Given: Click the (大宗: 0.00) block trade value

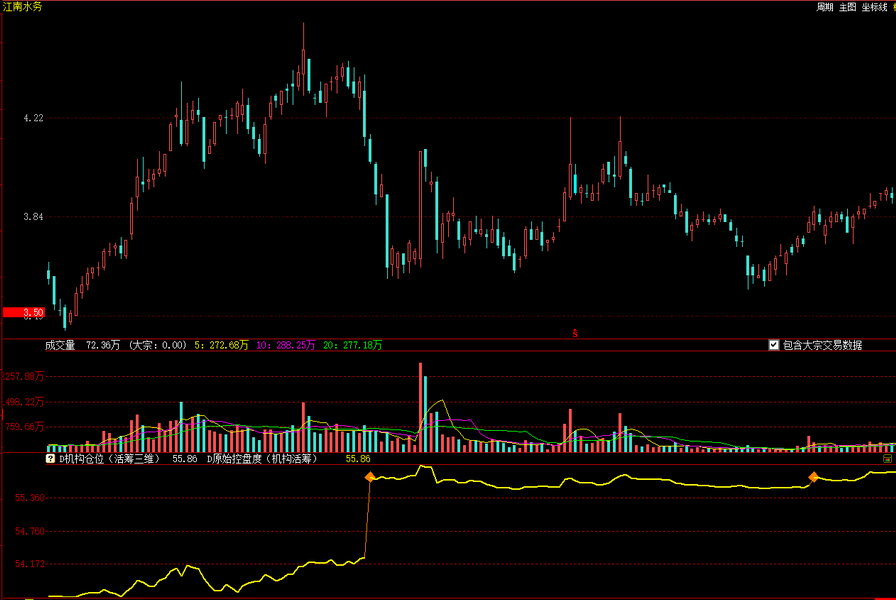Looking at the screenshot, I should (158, 345).
